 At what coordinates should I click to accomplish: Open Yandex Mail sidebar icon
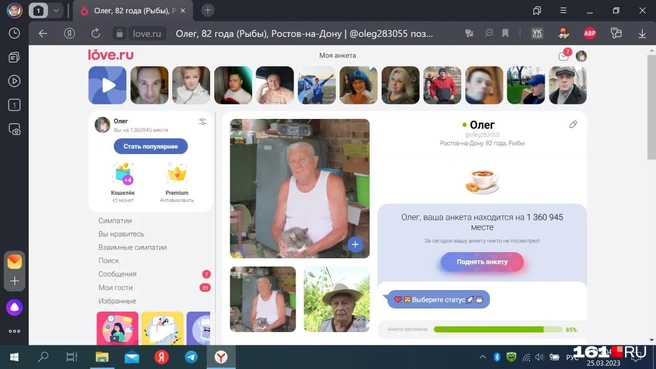pos(14,262)
